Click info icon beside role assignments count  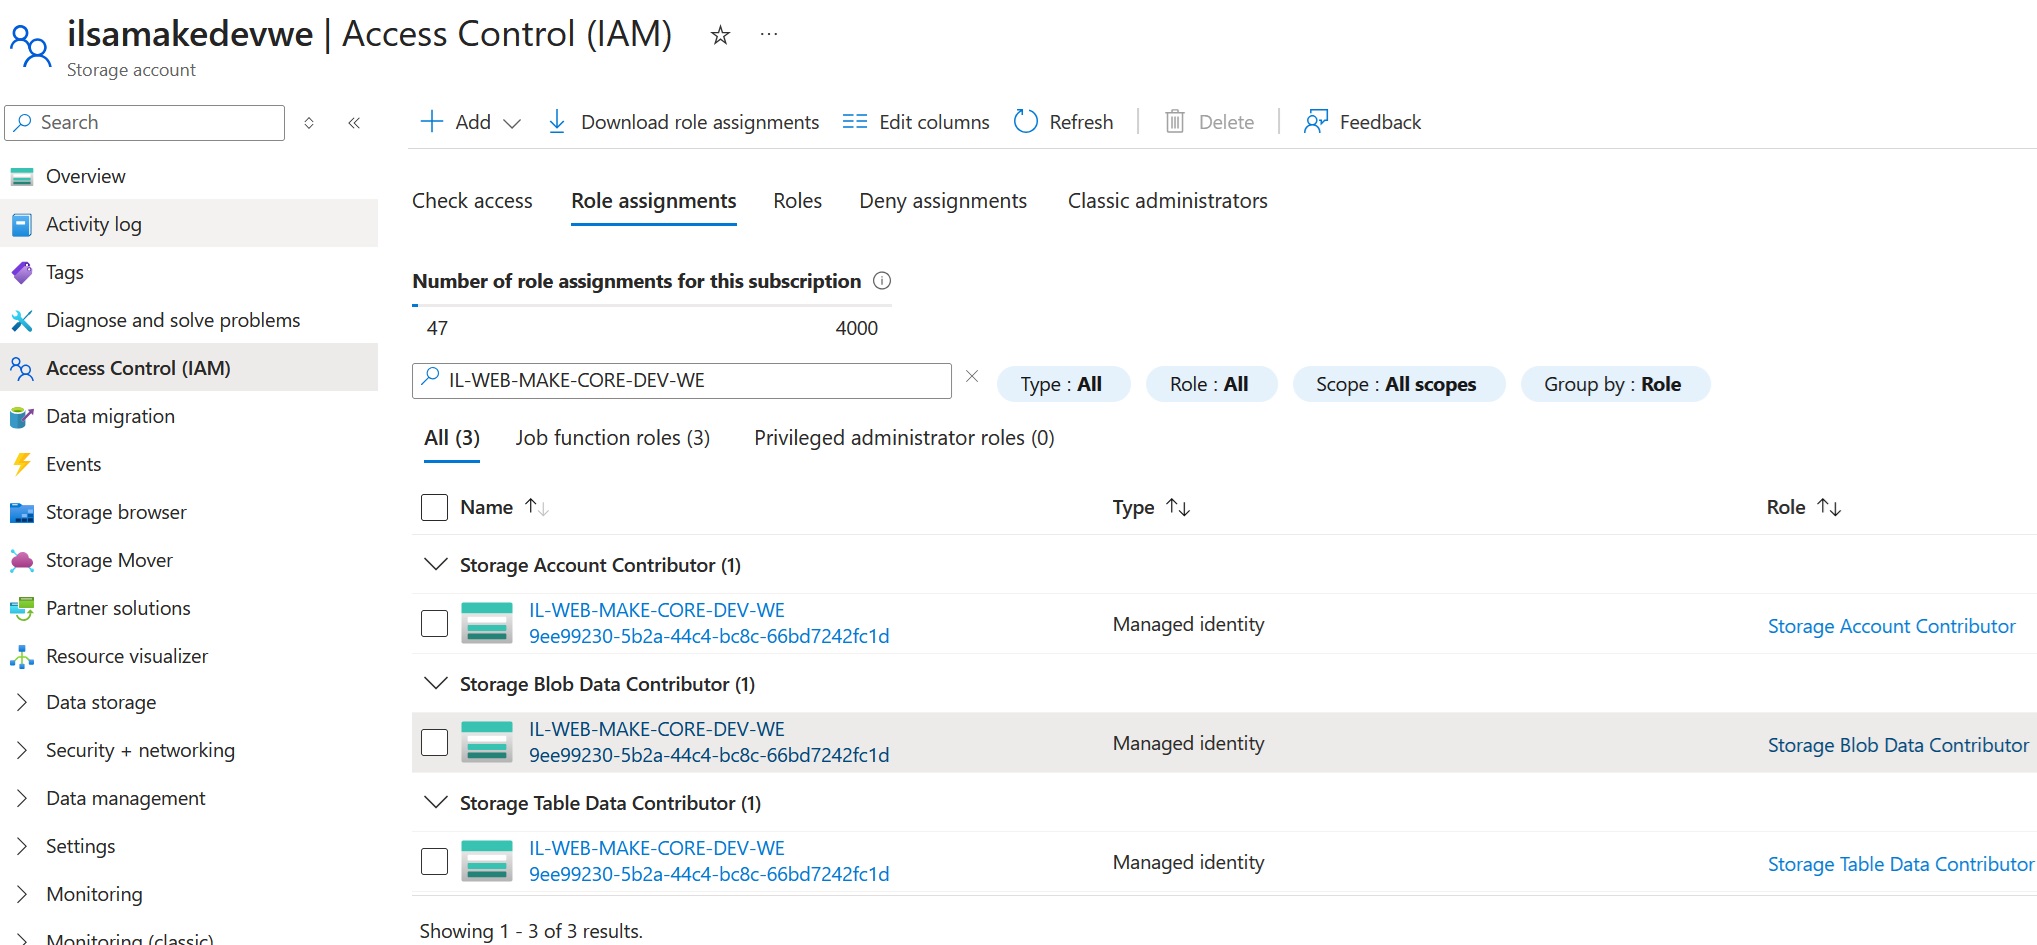pos(882,281)
